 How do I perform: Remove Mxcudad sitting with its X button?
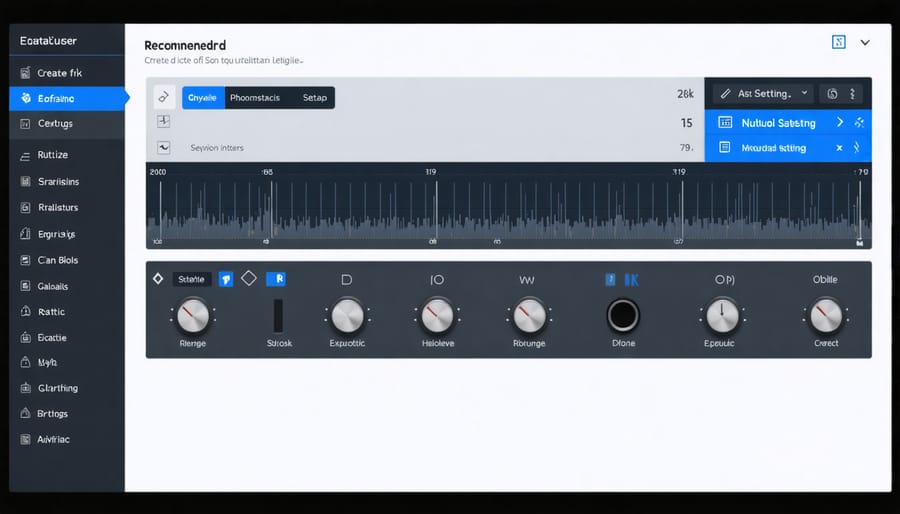pos(839,148)
